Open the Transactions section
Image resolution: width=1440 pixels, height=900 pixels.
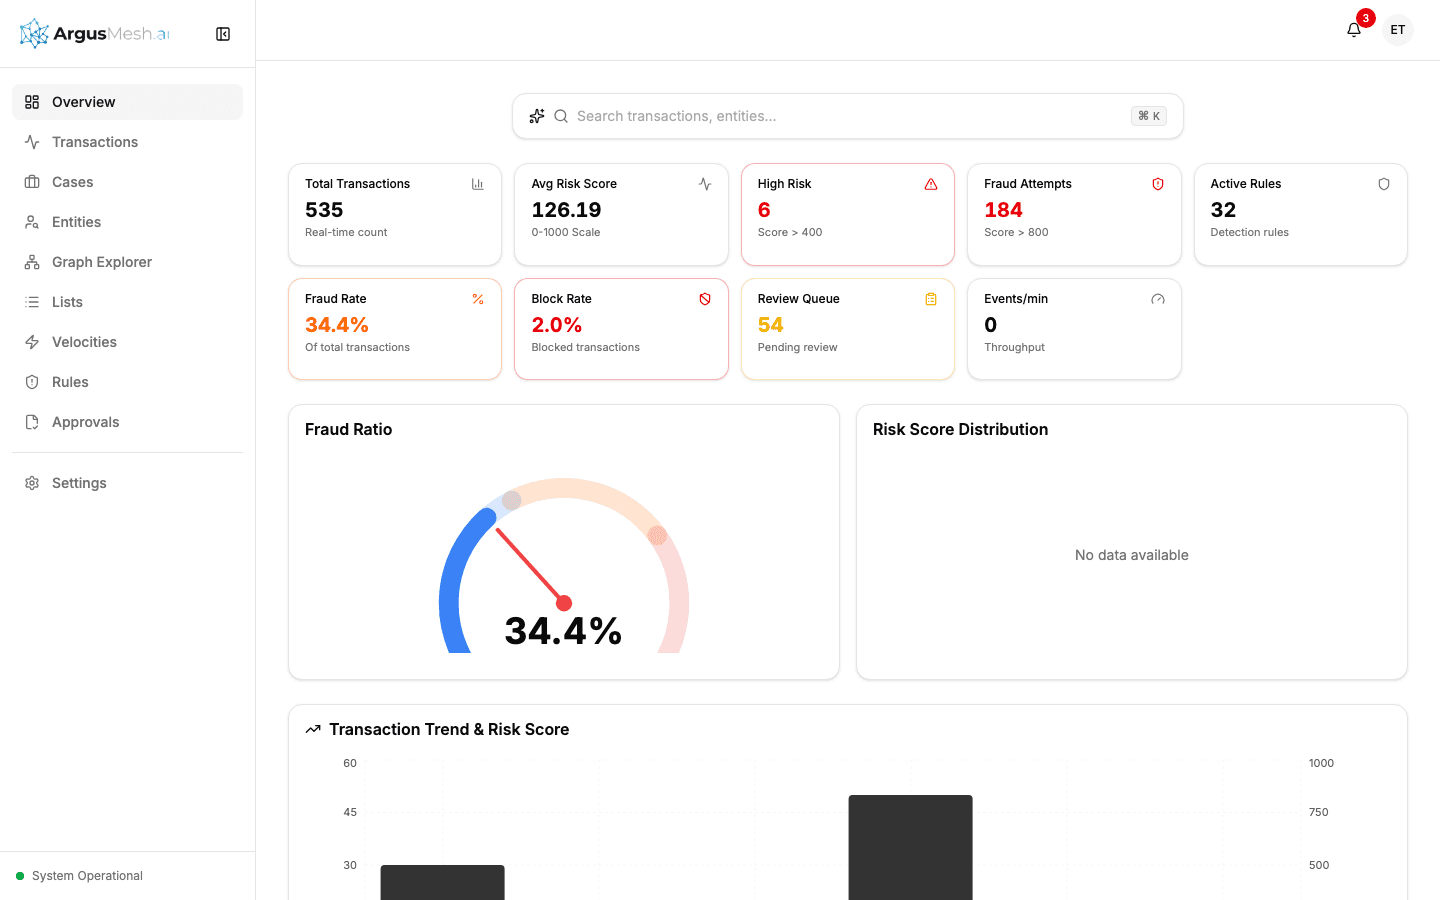(94, 141)
